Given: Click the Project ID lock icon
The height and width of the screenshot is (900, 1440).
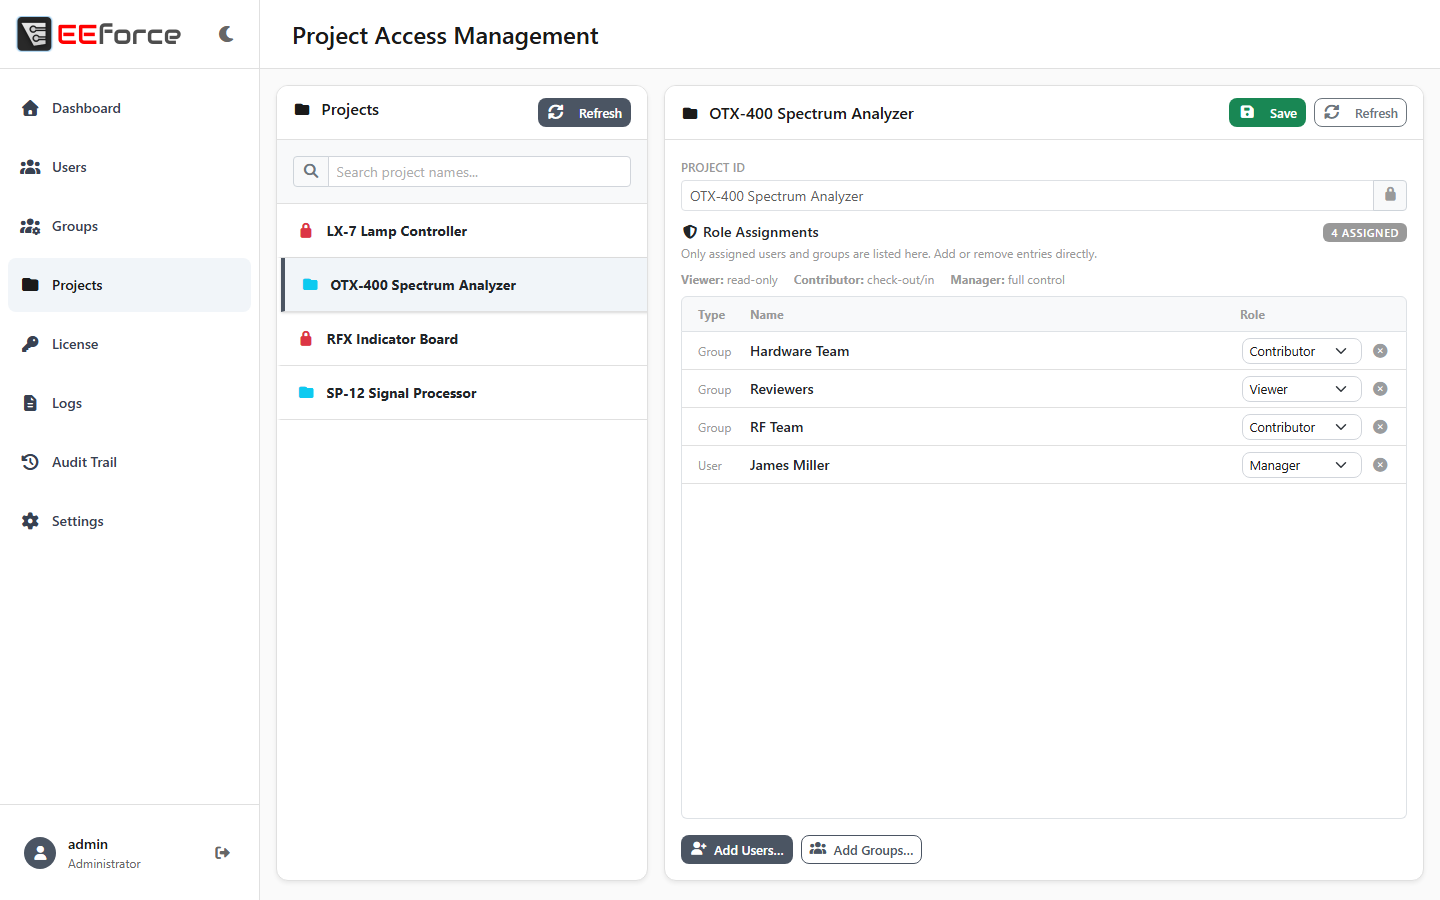Looking at the screenshot, I should 1390,195.
